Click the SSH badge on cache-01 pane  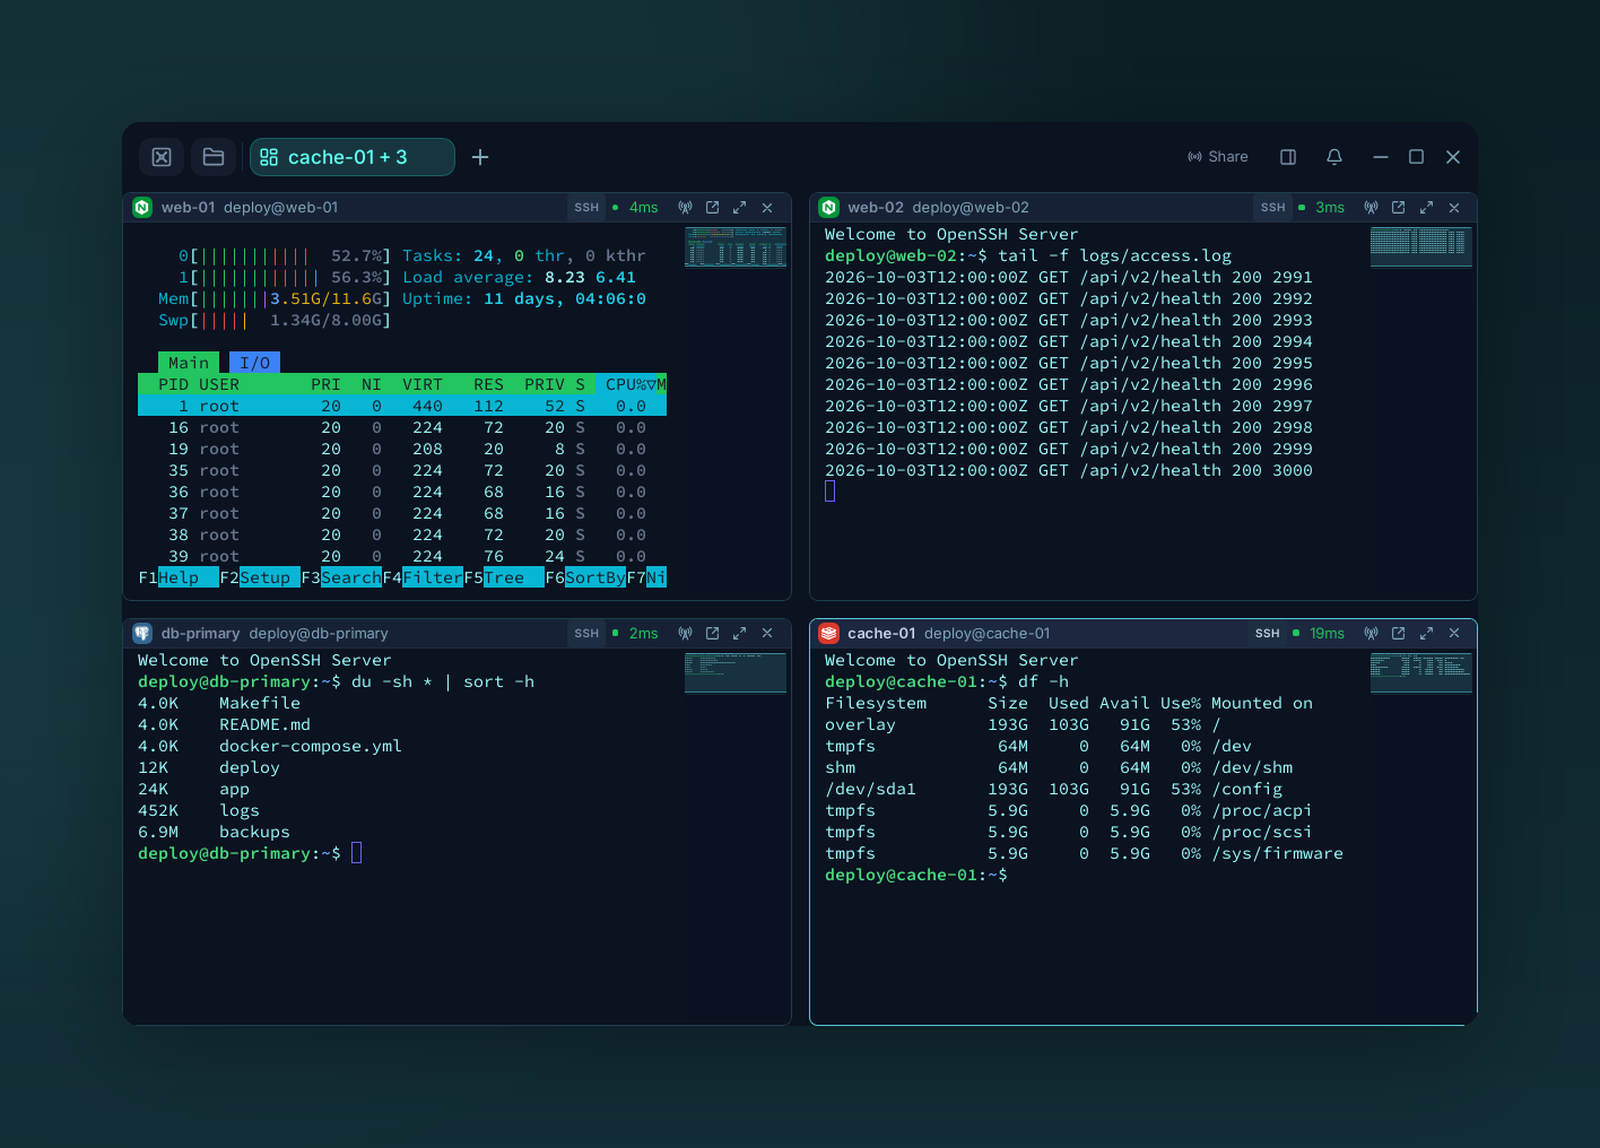coord(1267,634)
